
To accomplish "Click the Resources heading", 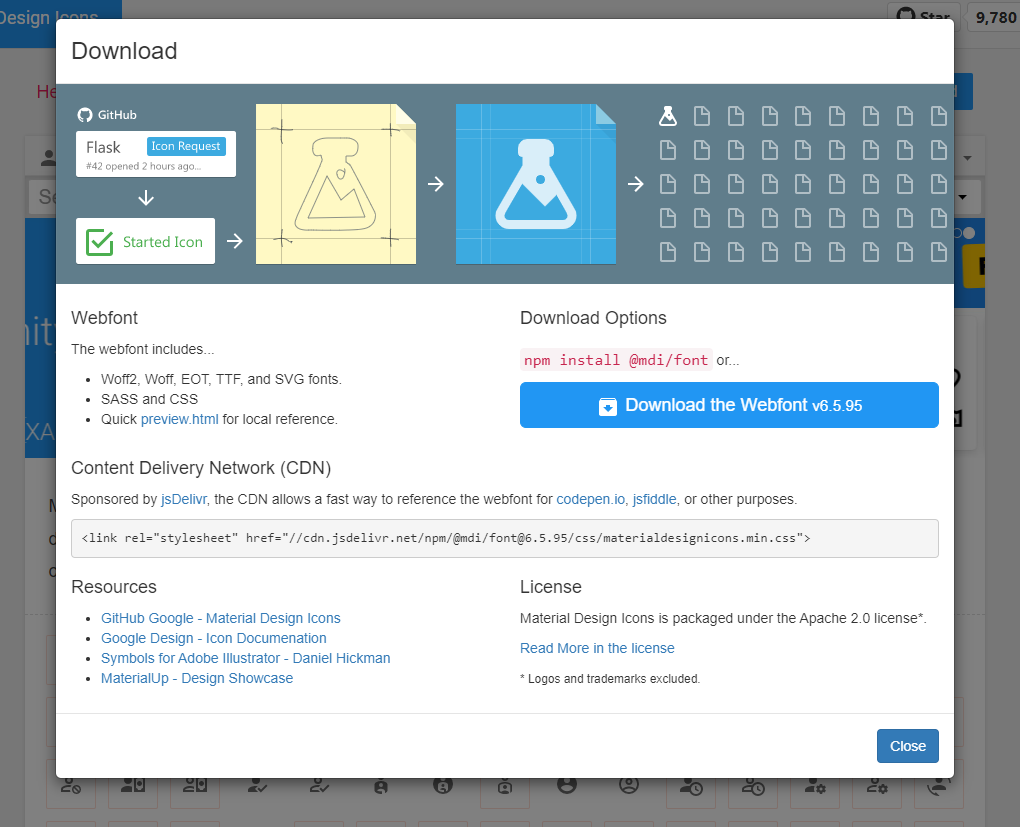I will (114, 587).
